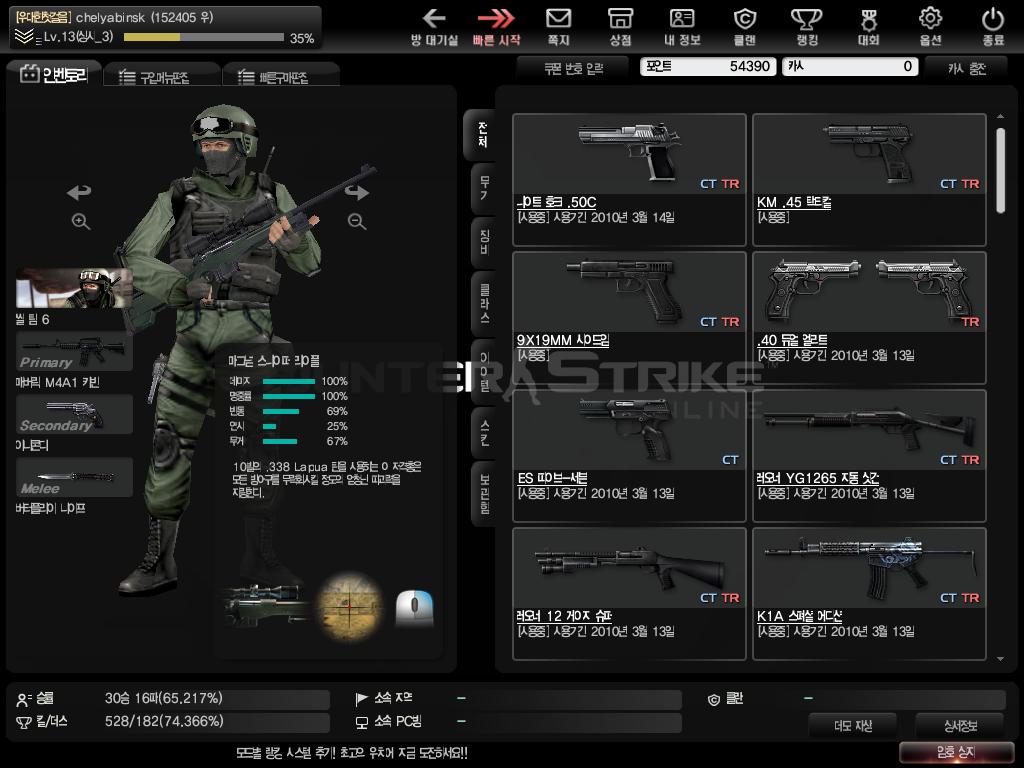This screenshot has height=768, width=1024.
Task: Select the 무기 (weapons) vertical category tab
Action: 484,187
